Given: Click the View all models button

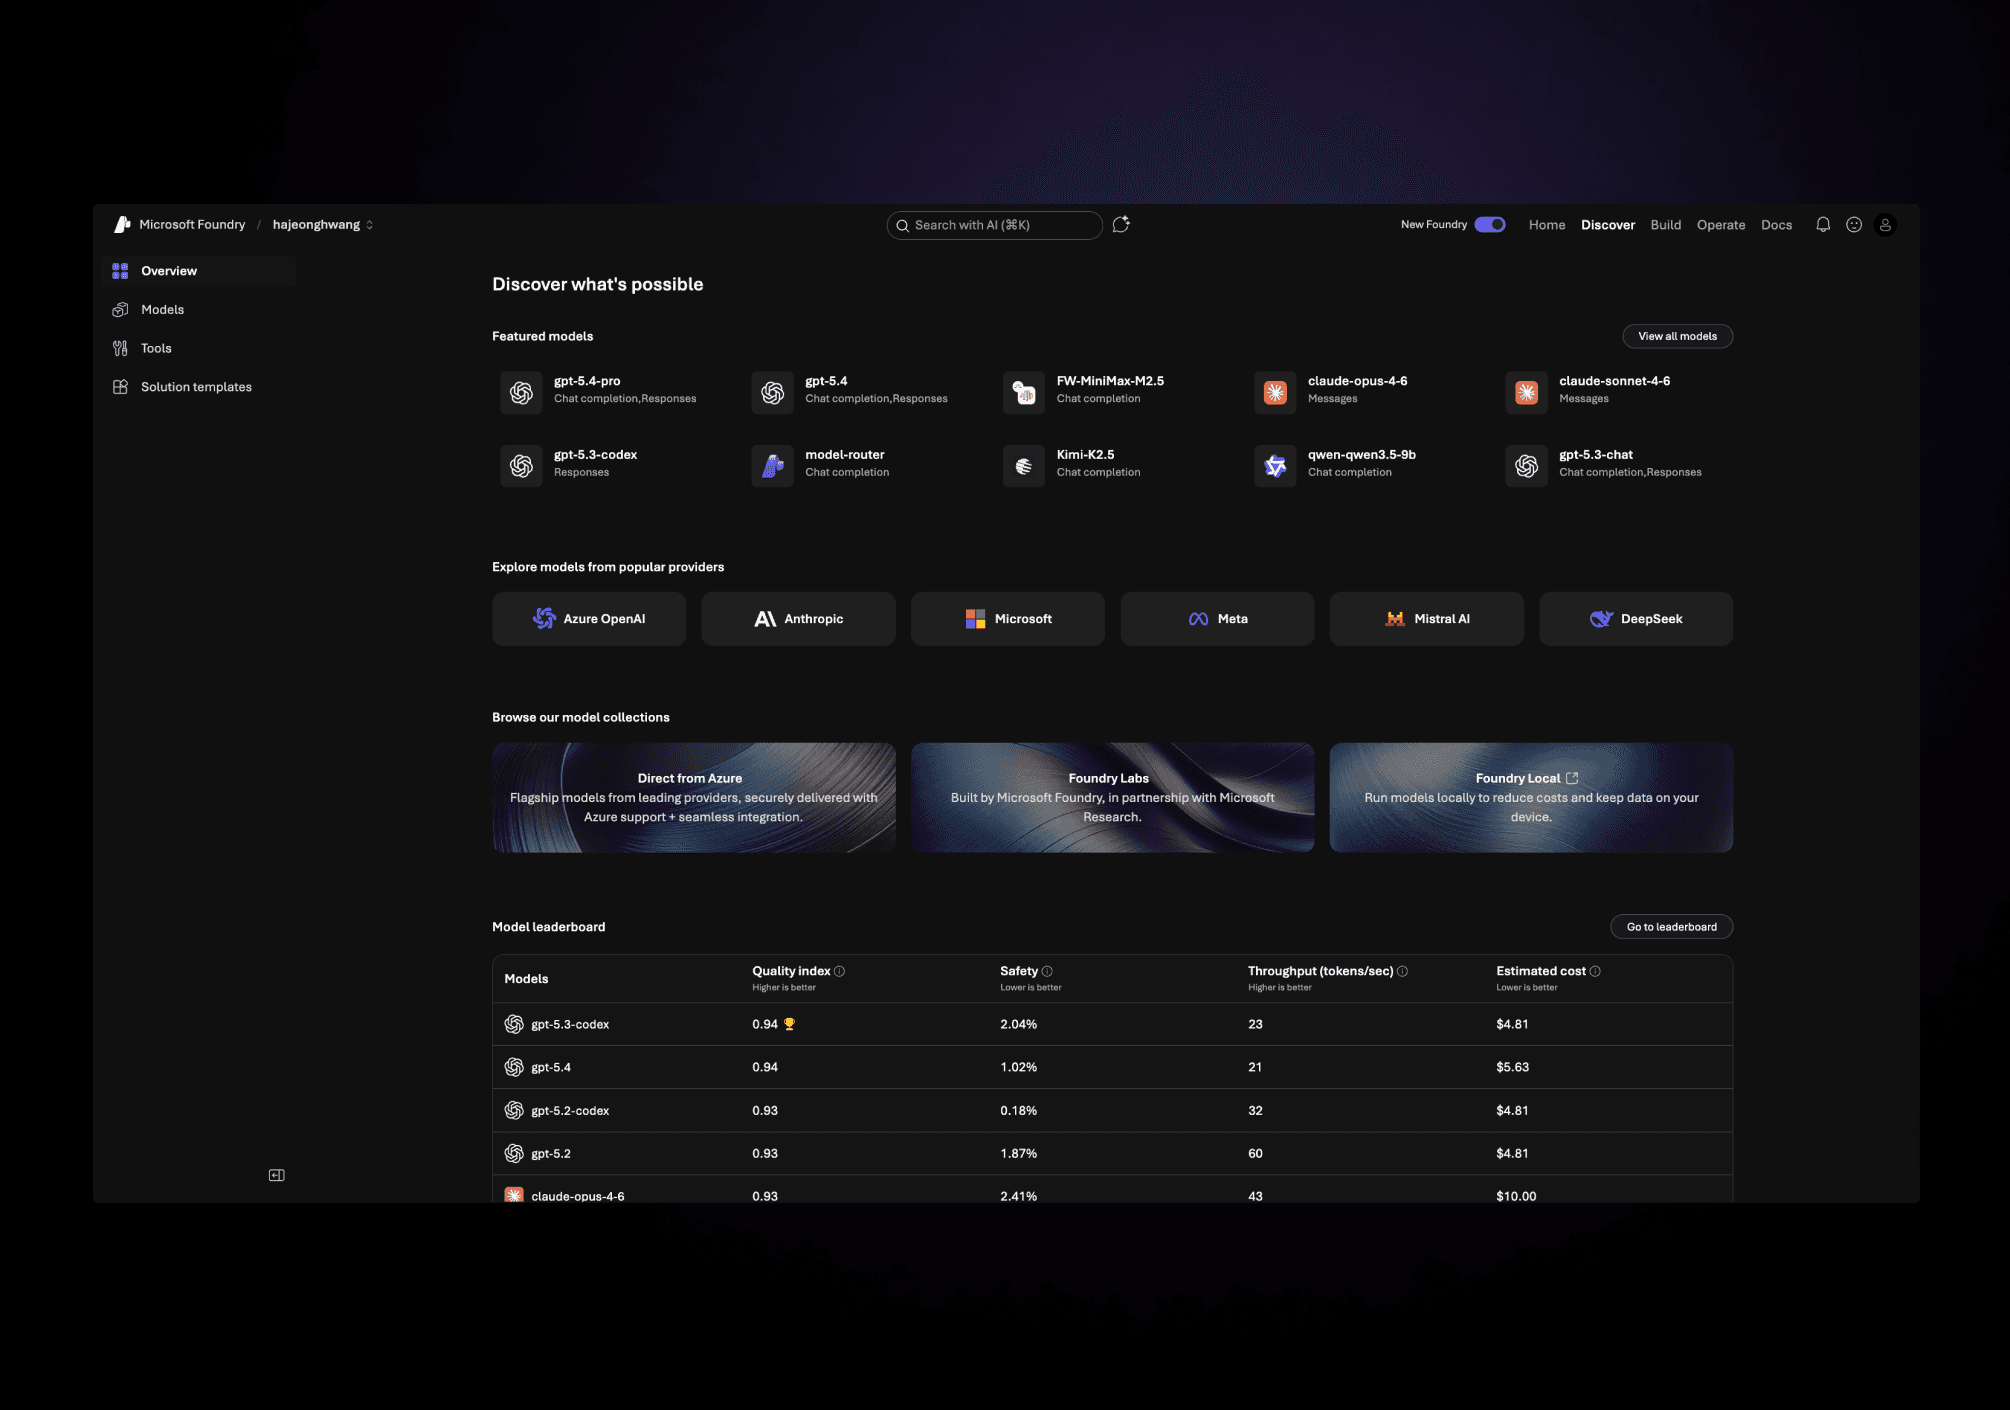Looking at the screenshot, I should (1677, 336).
